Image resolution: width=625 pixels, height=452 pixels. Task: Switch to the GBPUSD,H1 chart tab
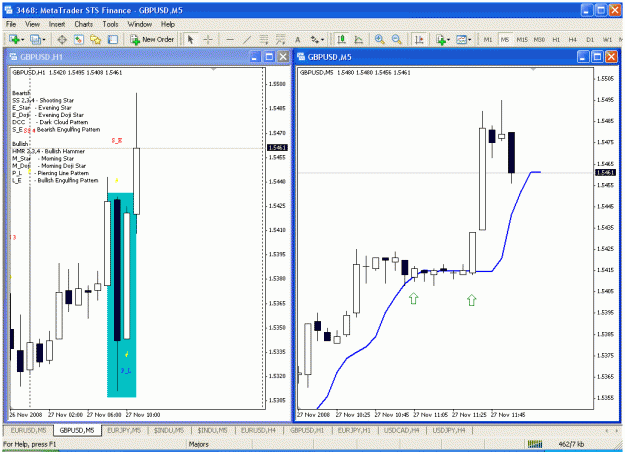pyautogui.click(x=307, y=430)
